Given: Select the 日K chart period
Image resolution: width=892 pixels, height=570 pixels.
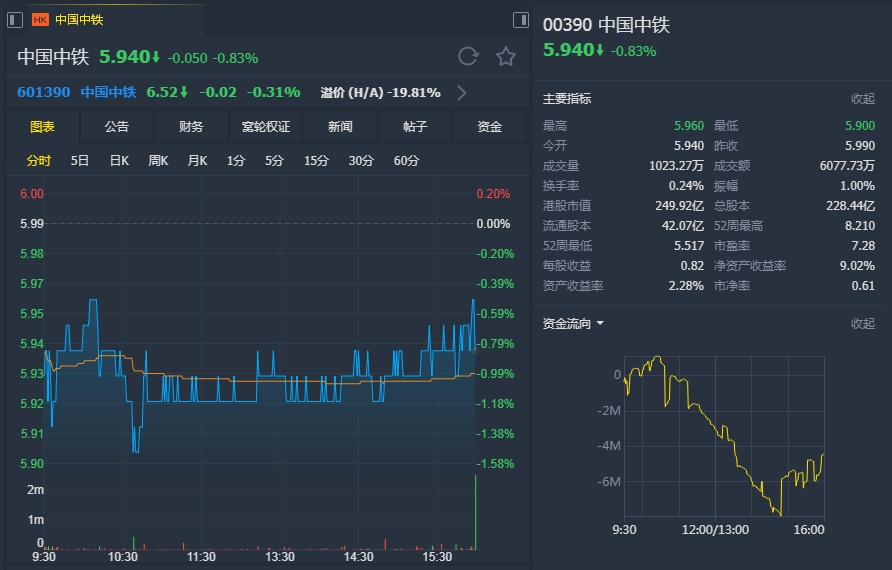Looking at the screenshot, I should click(119, 161).
